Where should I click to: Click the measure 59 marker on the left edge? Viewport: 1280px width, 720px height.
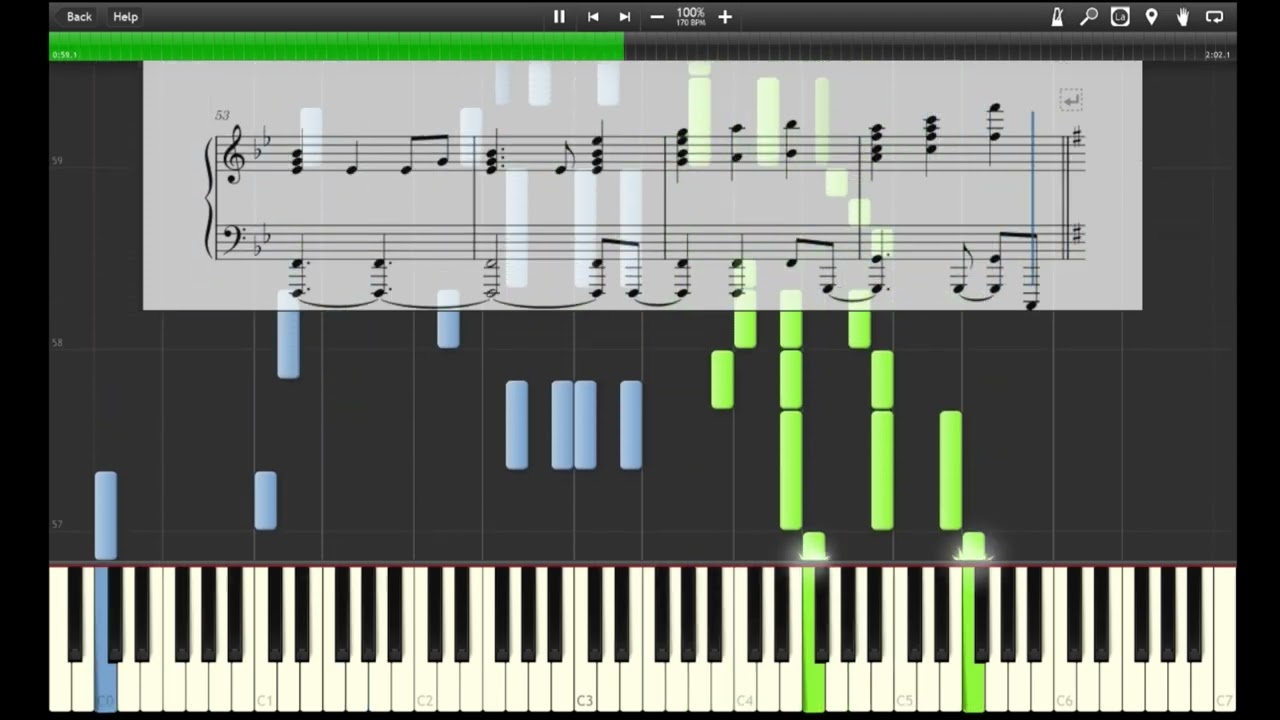point(56,161)
